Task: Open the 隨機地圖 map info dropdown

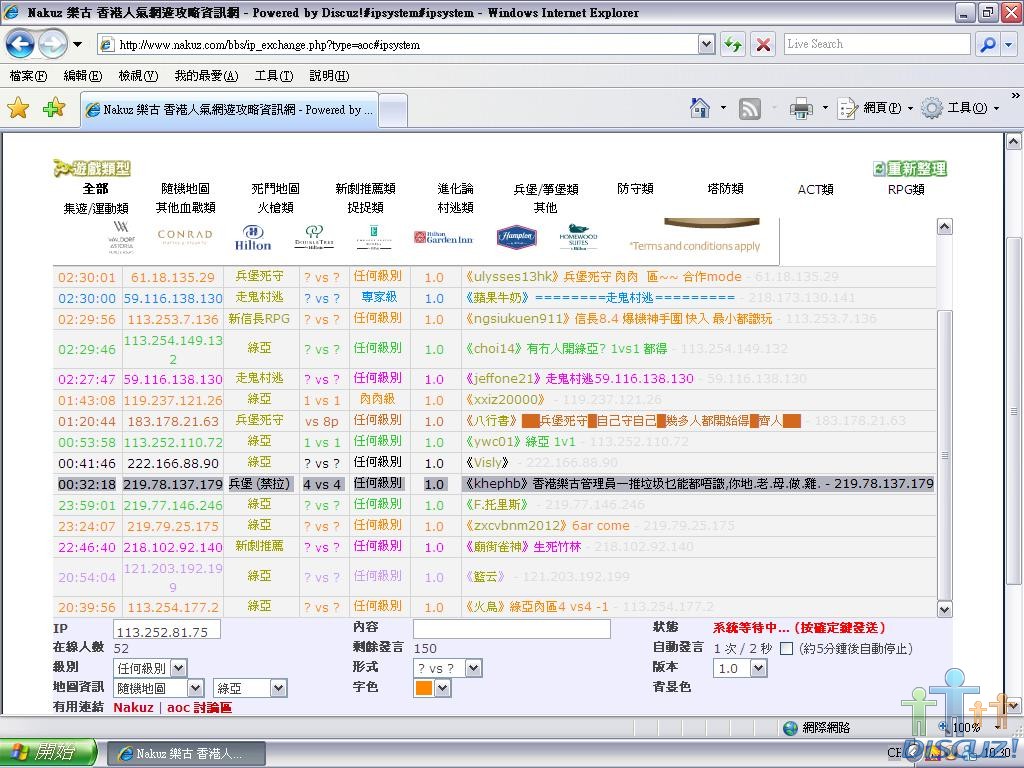Action: pos(160,688)
